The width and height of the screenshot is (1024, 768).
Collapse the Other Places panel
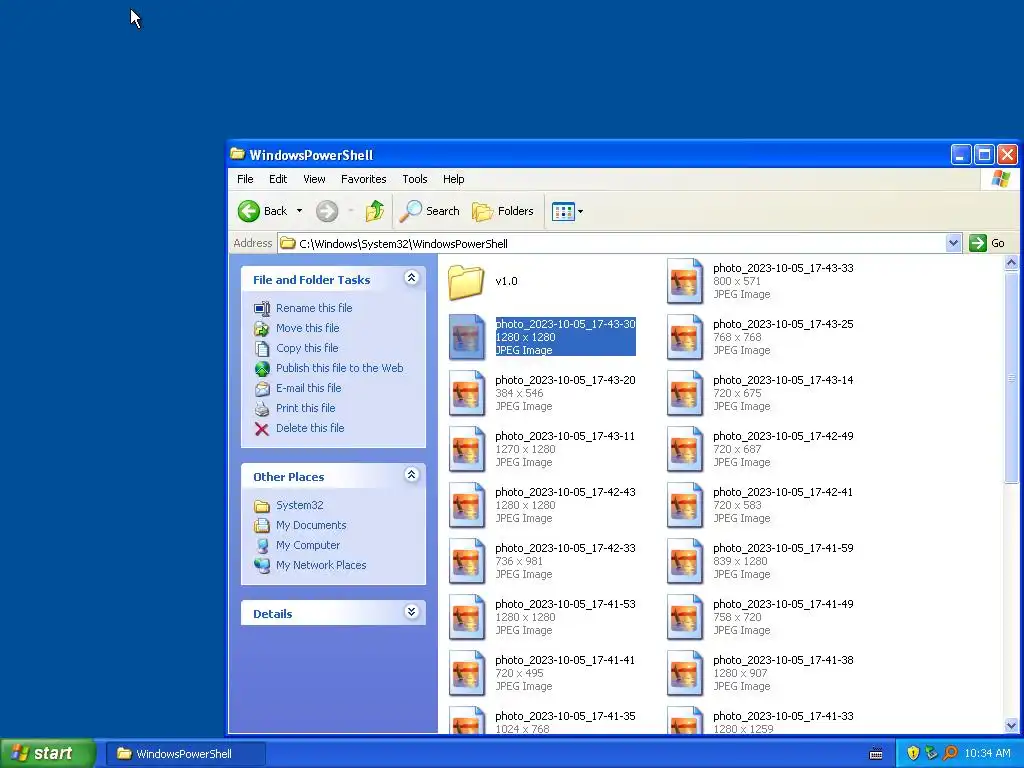point(411,475)
